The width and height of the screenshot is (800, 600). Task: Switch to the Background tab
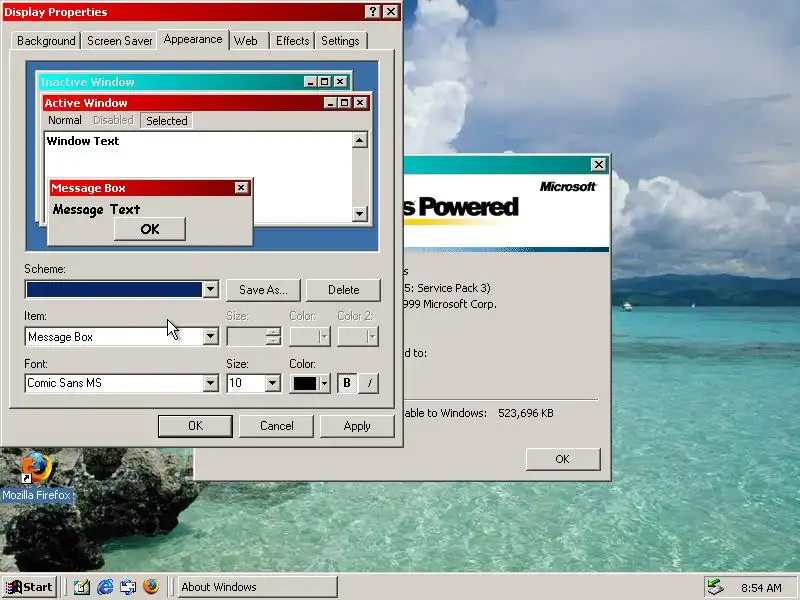click(46, 41)
